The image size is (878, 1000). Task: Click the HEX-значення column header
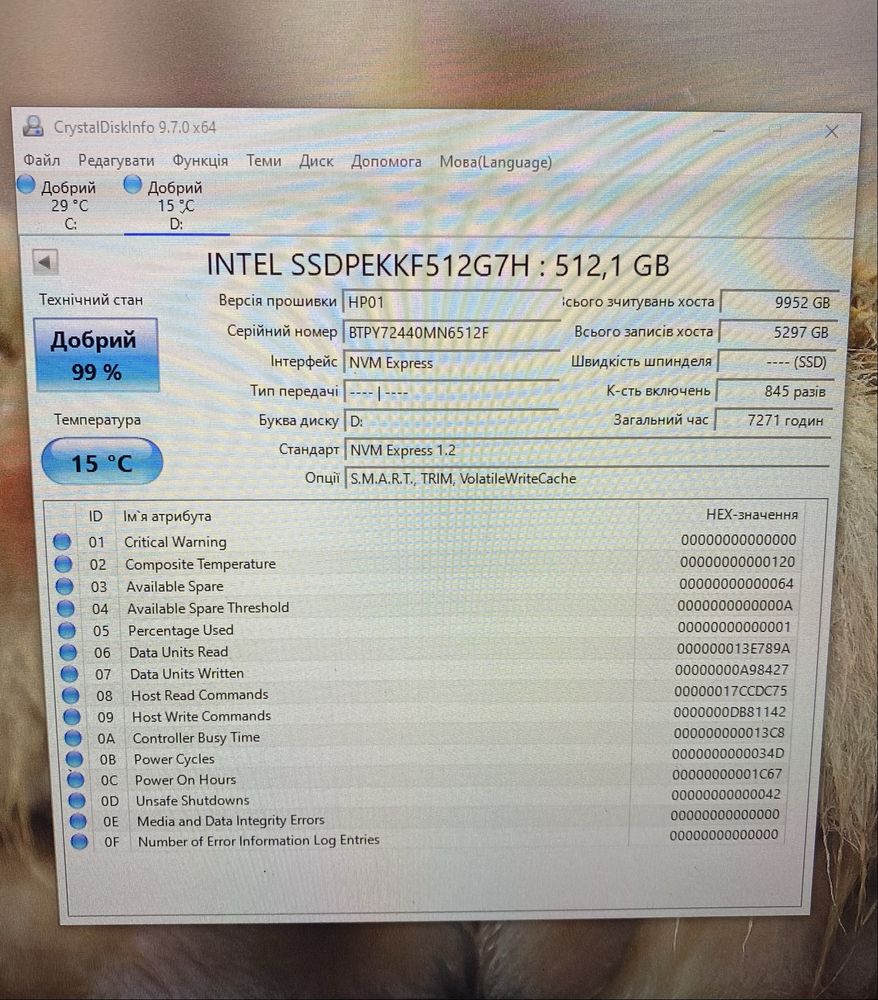click(752, 514)
